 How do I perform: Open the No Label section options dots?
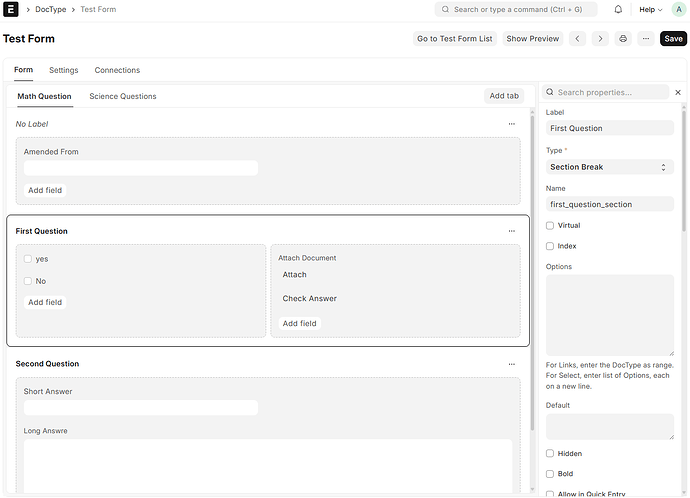tap(511, 124)
